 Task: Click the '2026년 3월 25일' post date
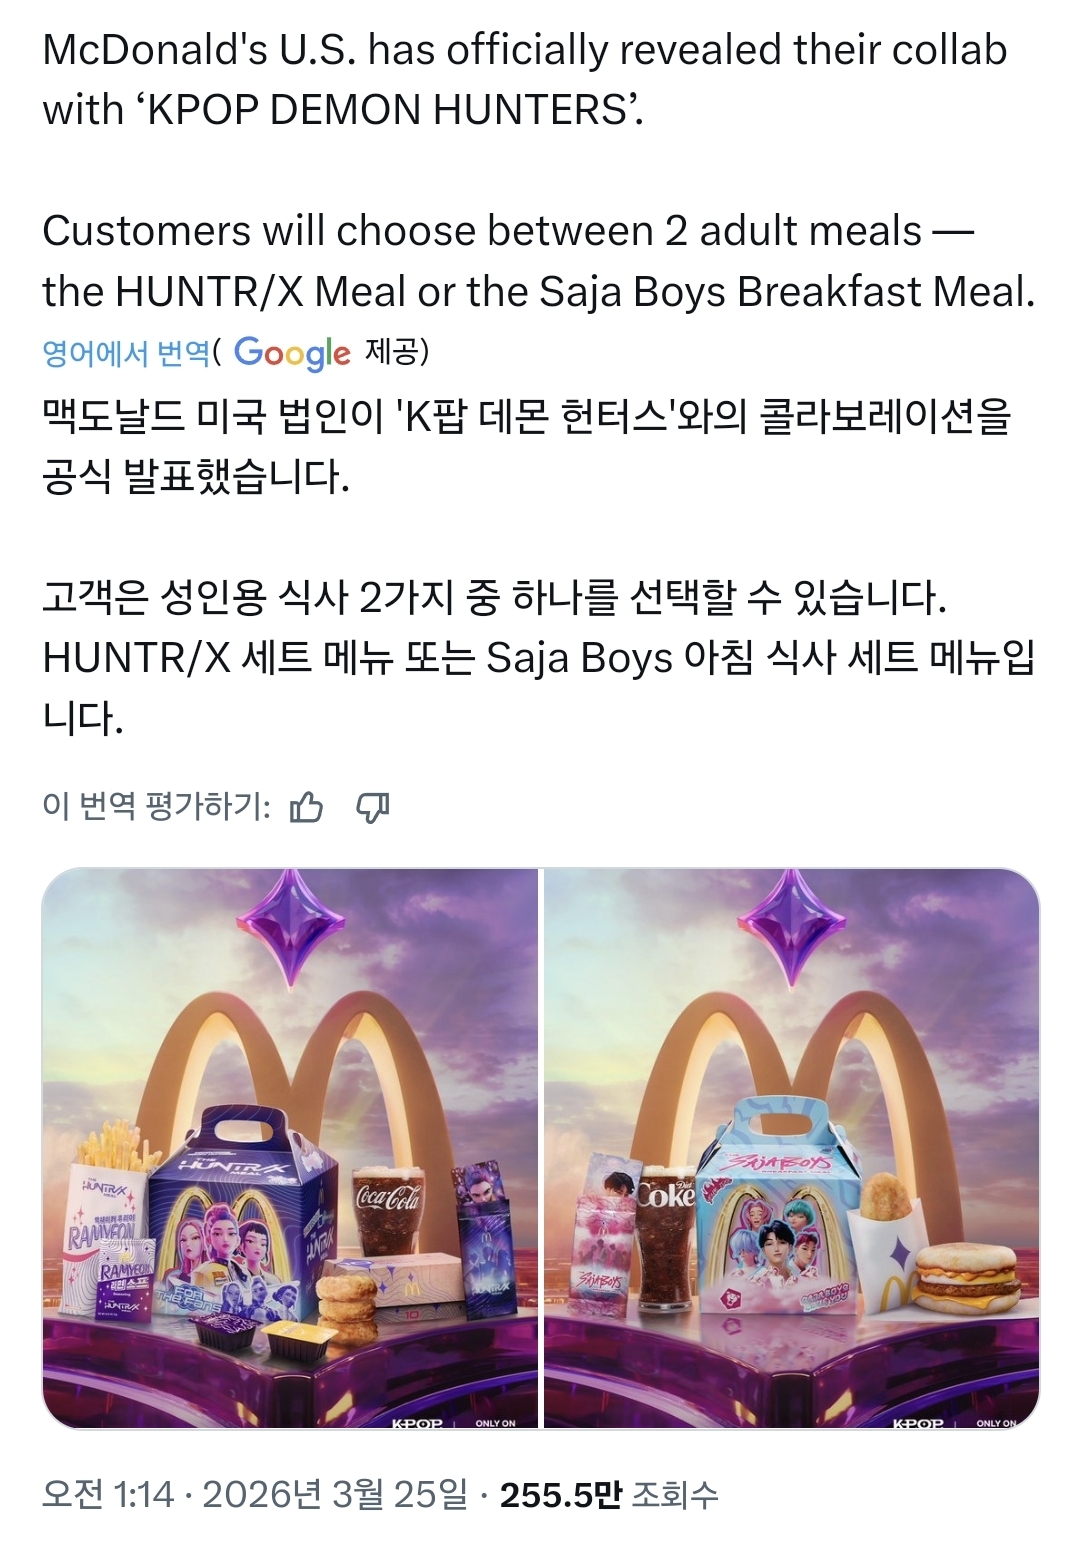[x=335, y=1494]
